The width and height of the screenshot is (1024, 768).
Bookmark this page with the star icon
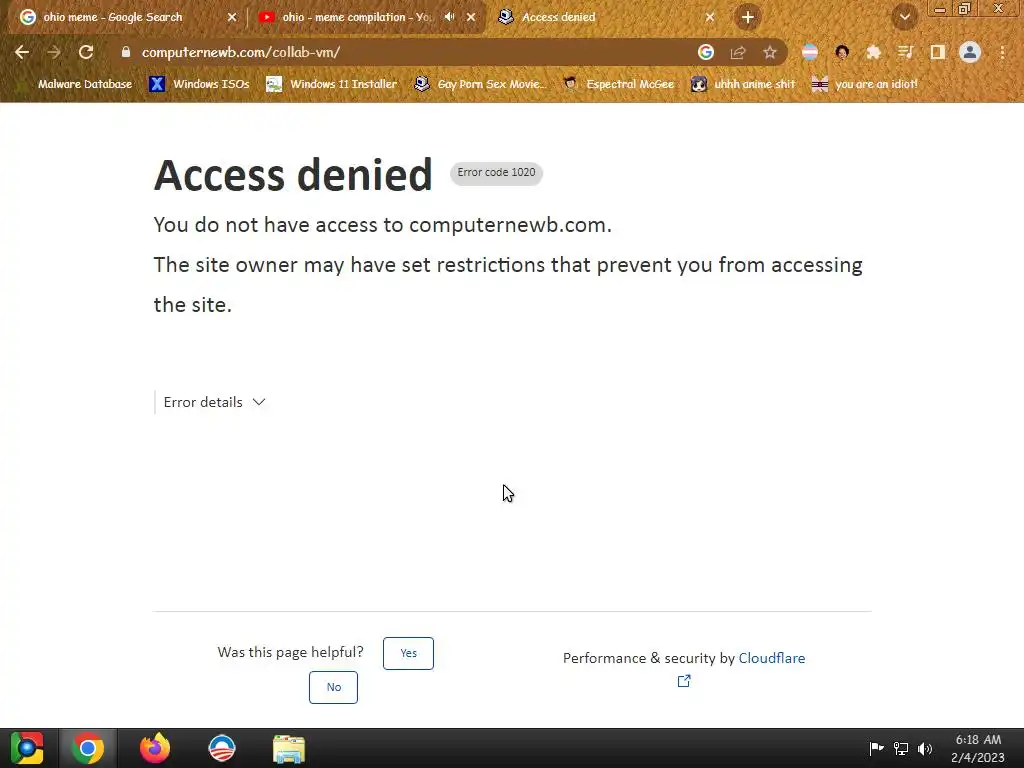tap(770, 52)
